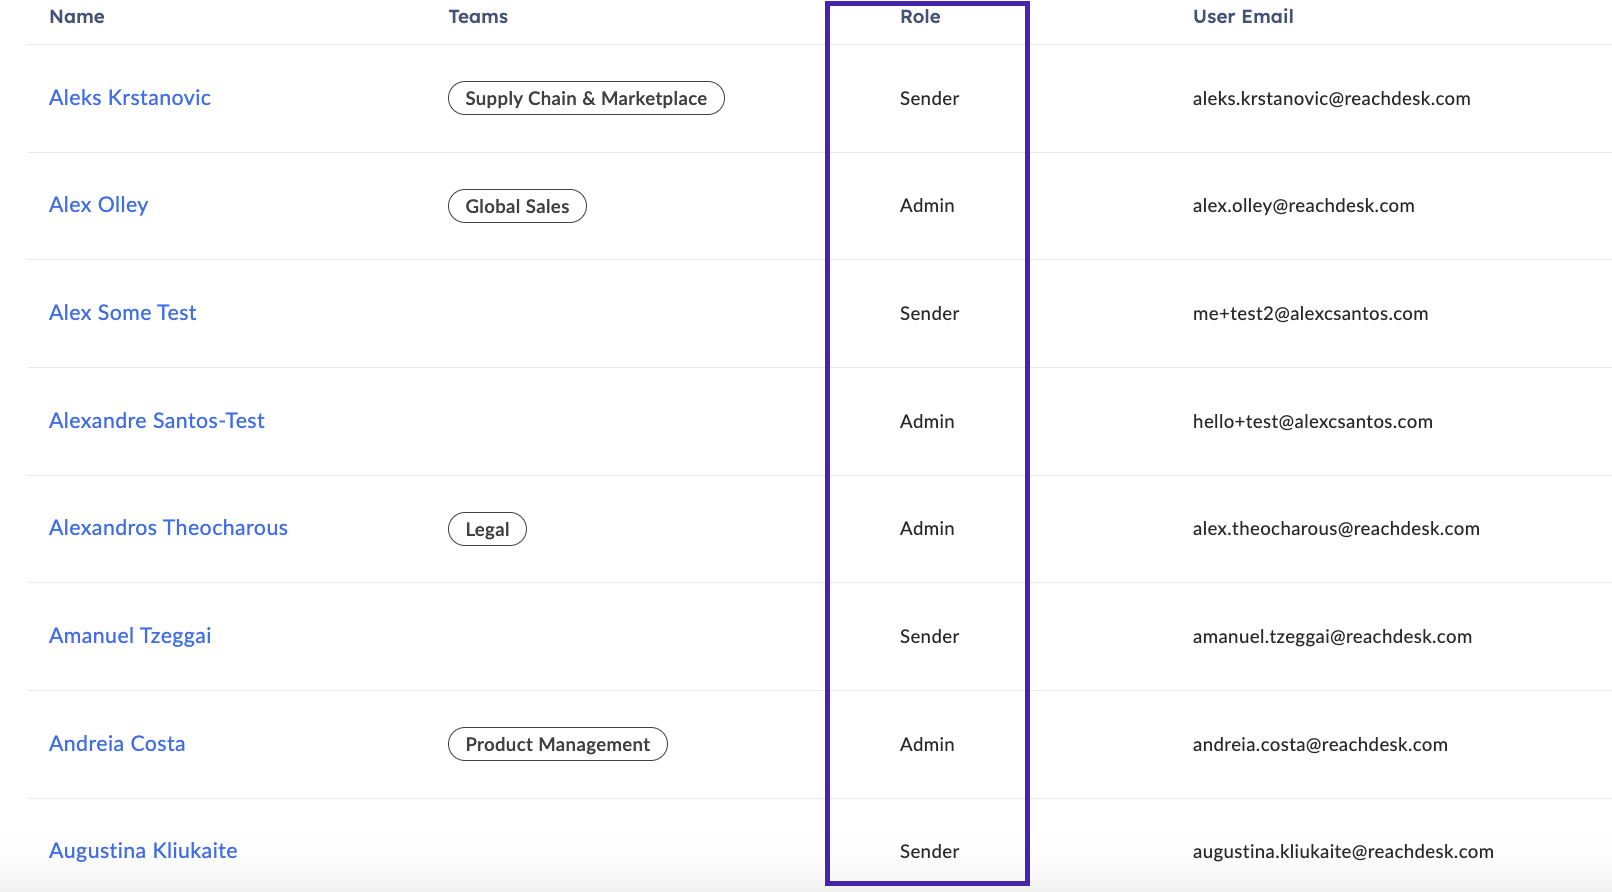Open Aleks Krstanovic's user profile

130,98
